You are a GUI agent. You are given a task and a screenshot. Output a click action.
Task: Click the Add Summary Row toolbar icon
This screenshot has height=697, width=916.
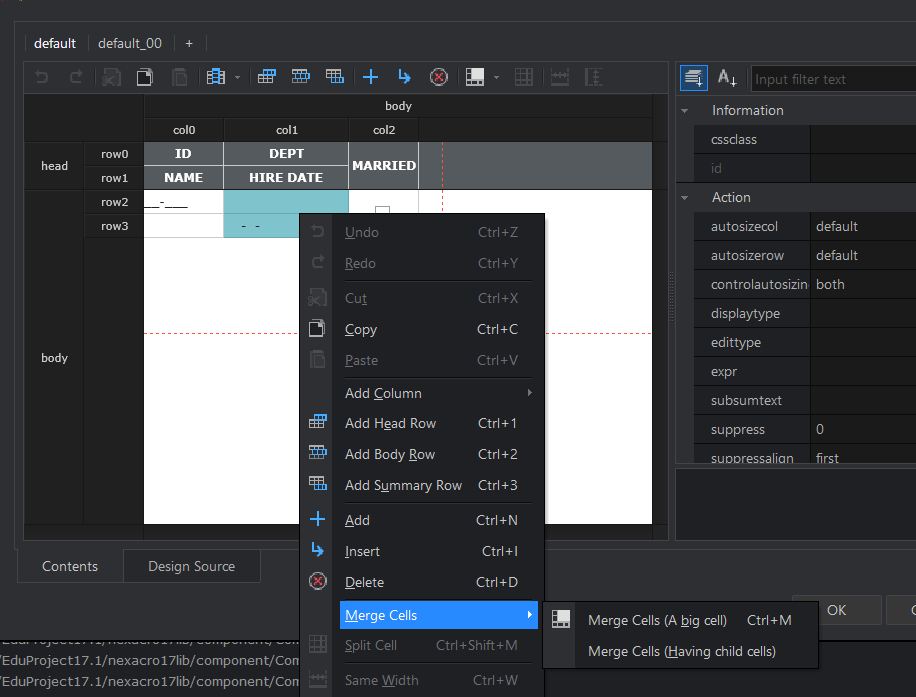(335, 77)
